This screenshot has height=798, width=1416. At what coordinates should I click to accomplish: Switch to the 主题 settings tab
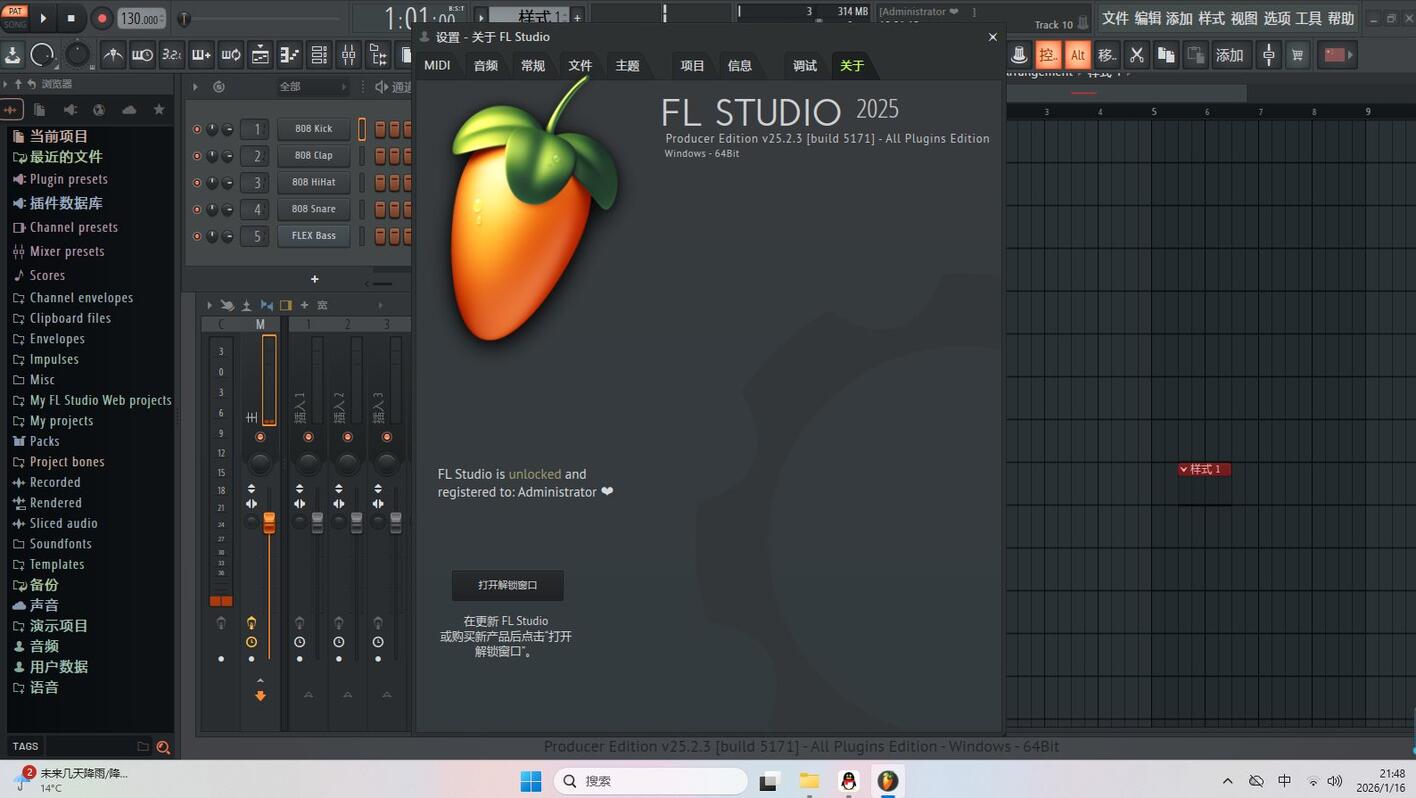point(627,65)
